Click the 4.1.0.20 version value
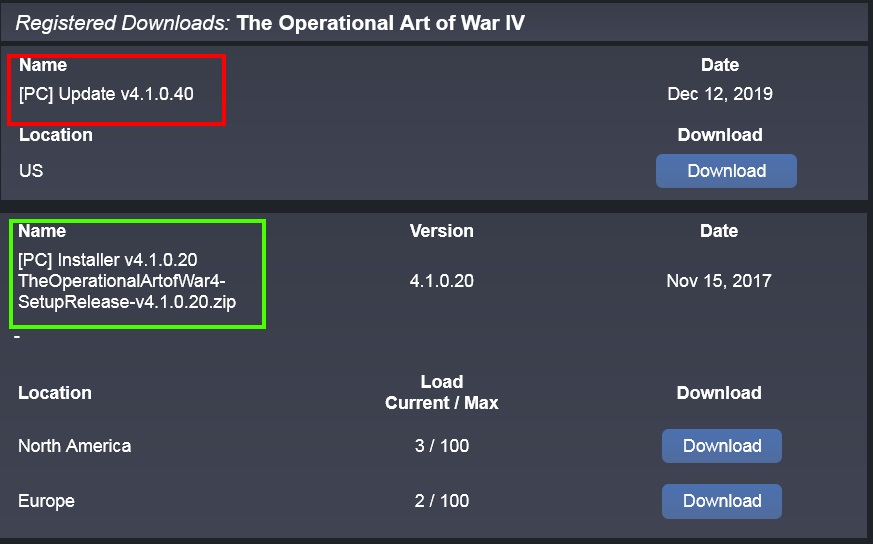The width and height of the screenshot is (873, 544). pyautogui.click(x=442, y=281)
